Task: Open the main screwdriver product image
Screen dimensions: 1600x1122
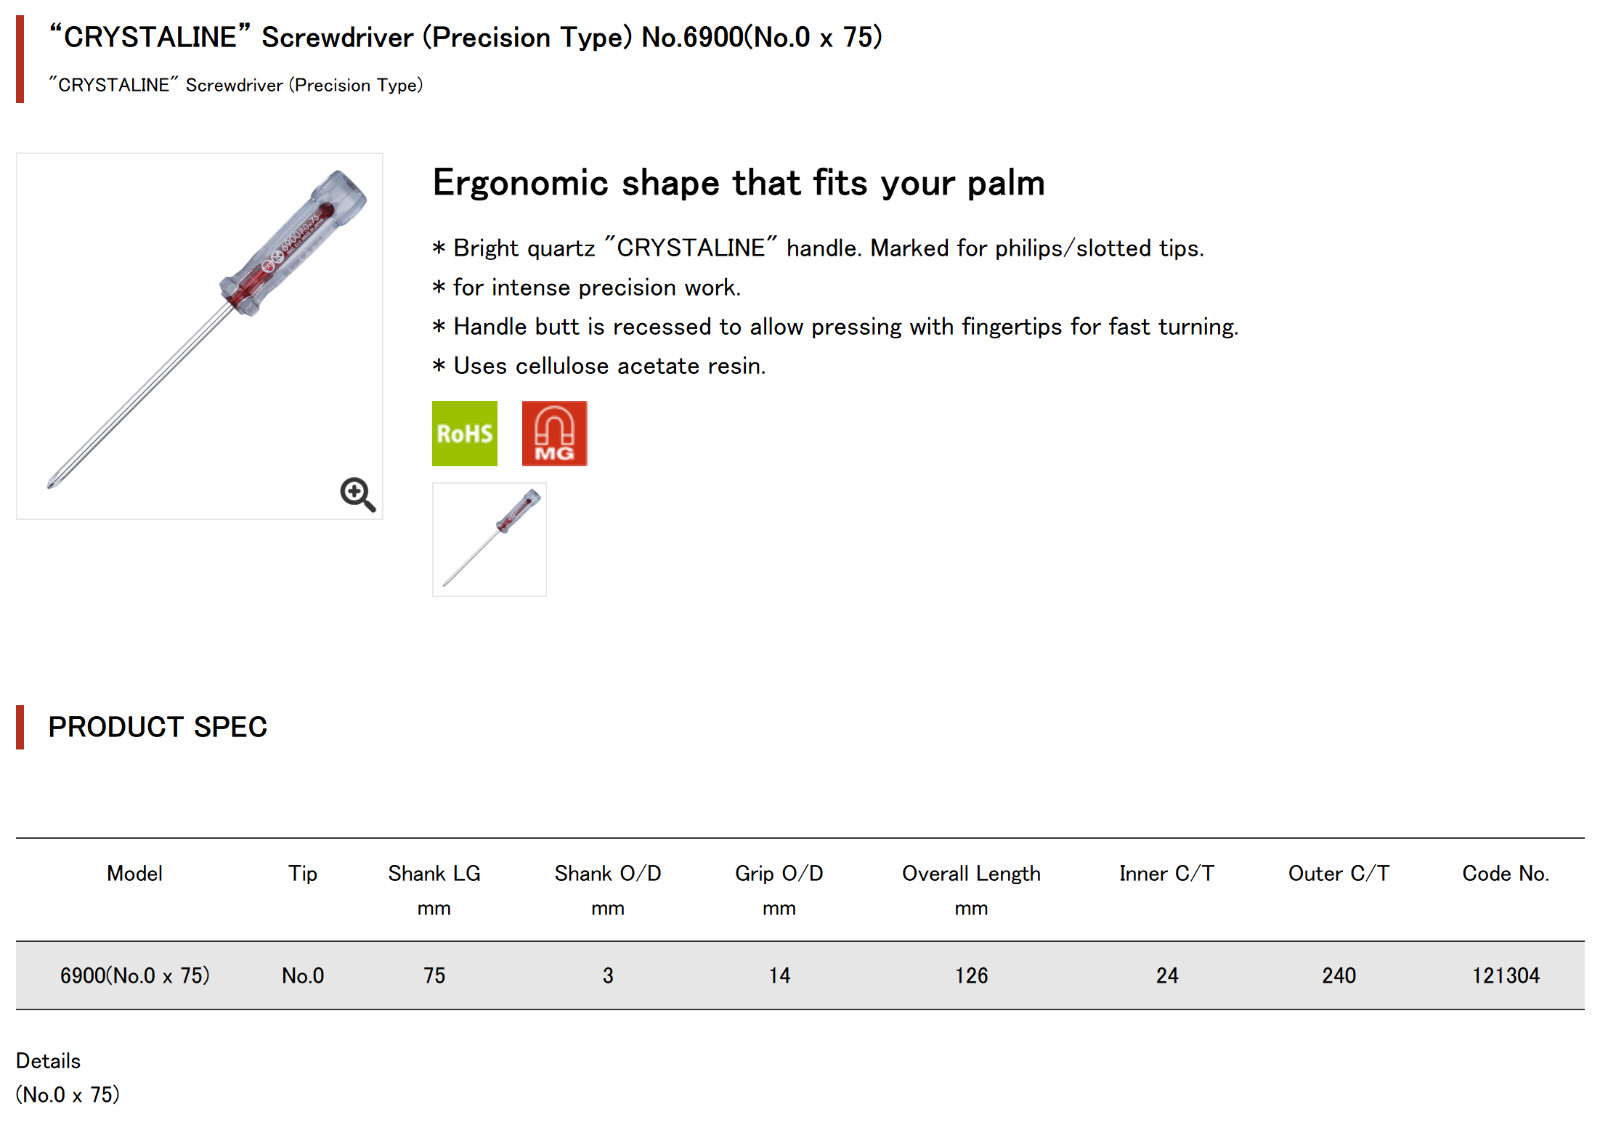Action: coord(199,336)
